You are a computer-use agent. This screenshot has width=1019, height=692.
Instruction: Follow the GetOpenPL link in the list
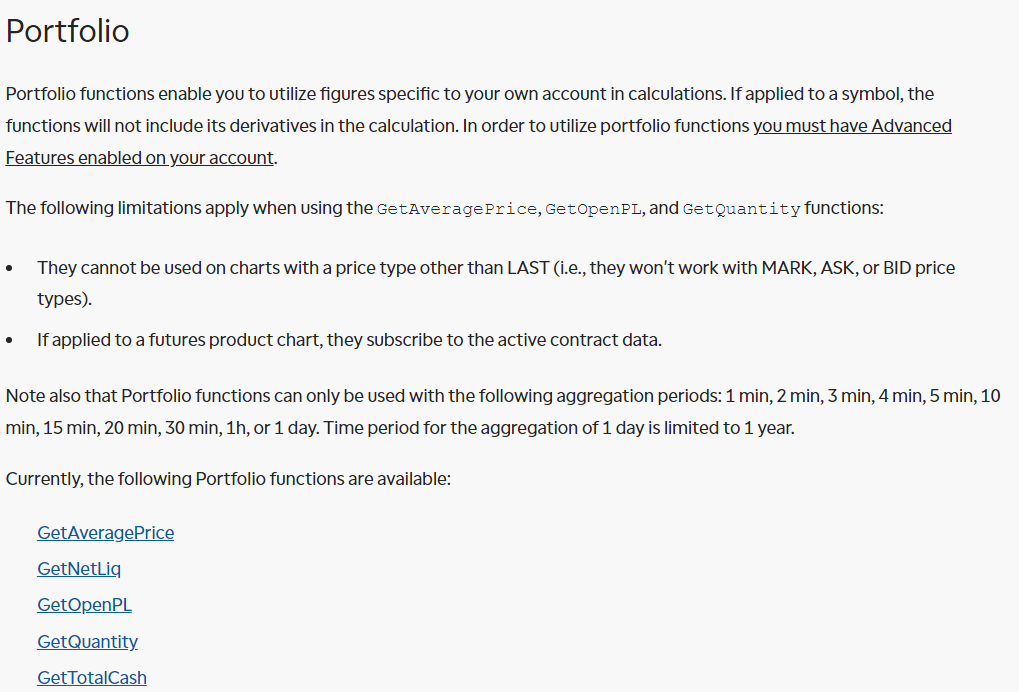coord(84,605)
